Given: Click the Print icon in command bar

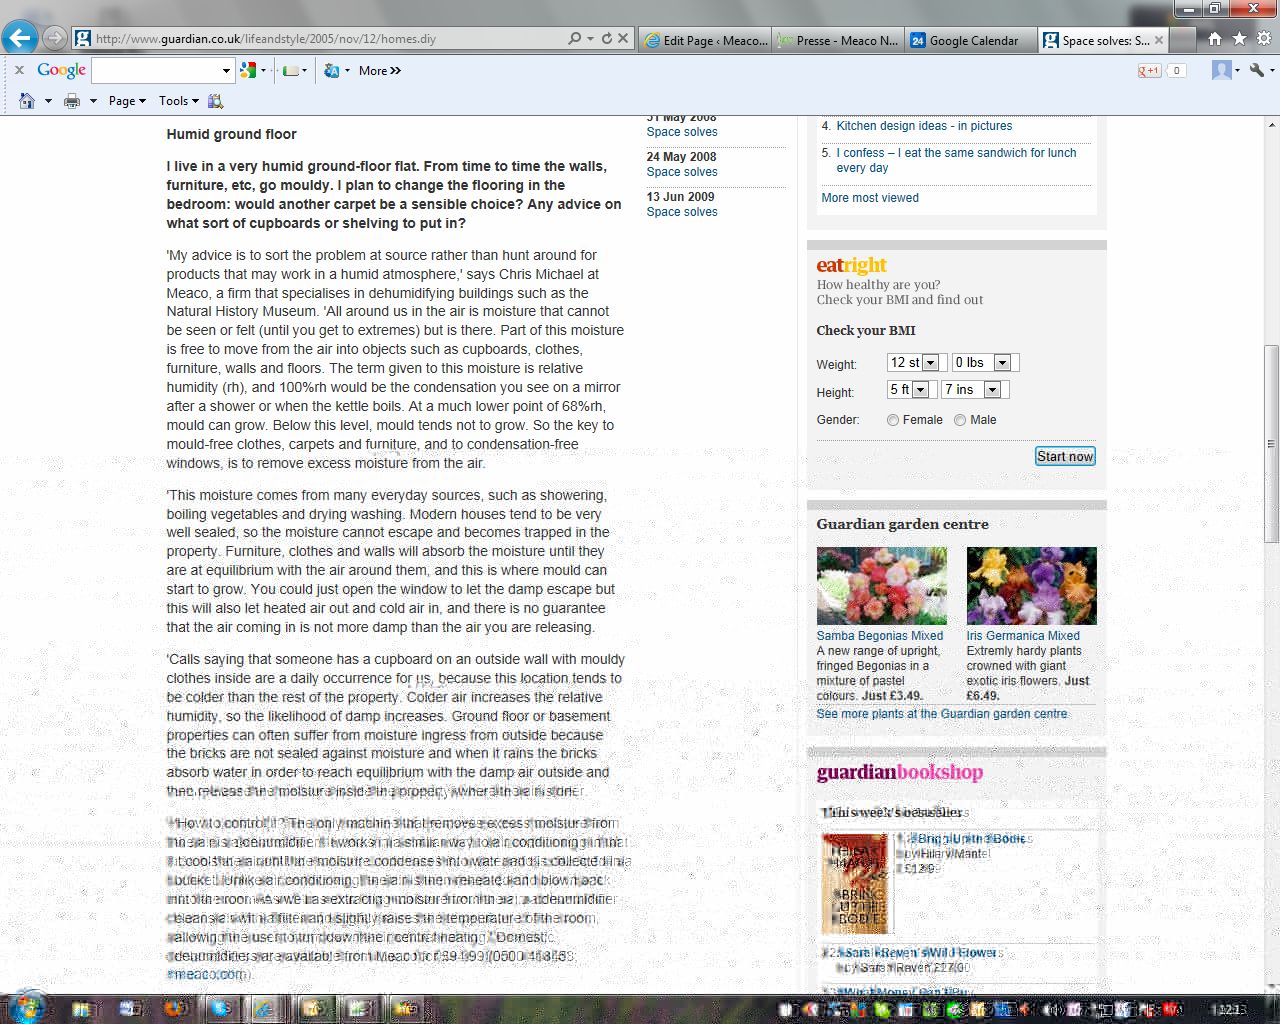Looking at the screenshot, I should pyautogui.click(x=72, y=101).
